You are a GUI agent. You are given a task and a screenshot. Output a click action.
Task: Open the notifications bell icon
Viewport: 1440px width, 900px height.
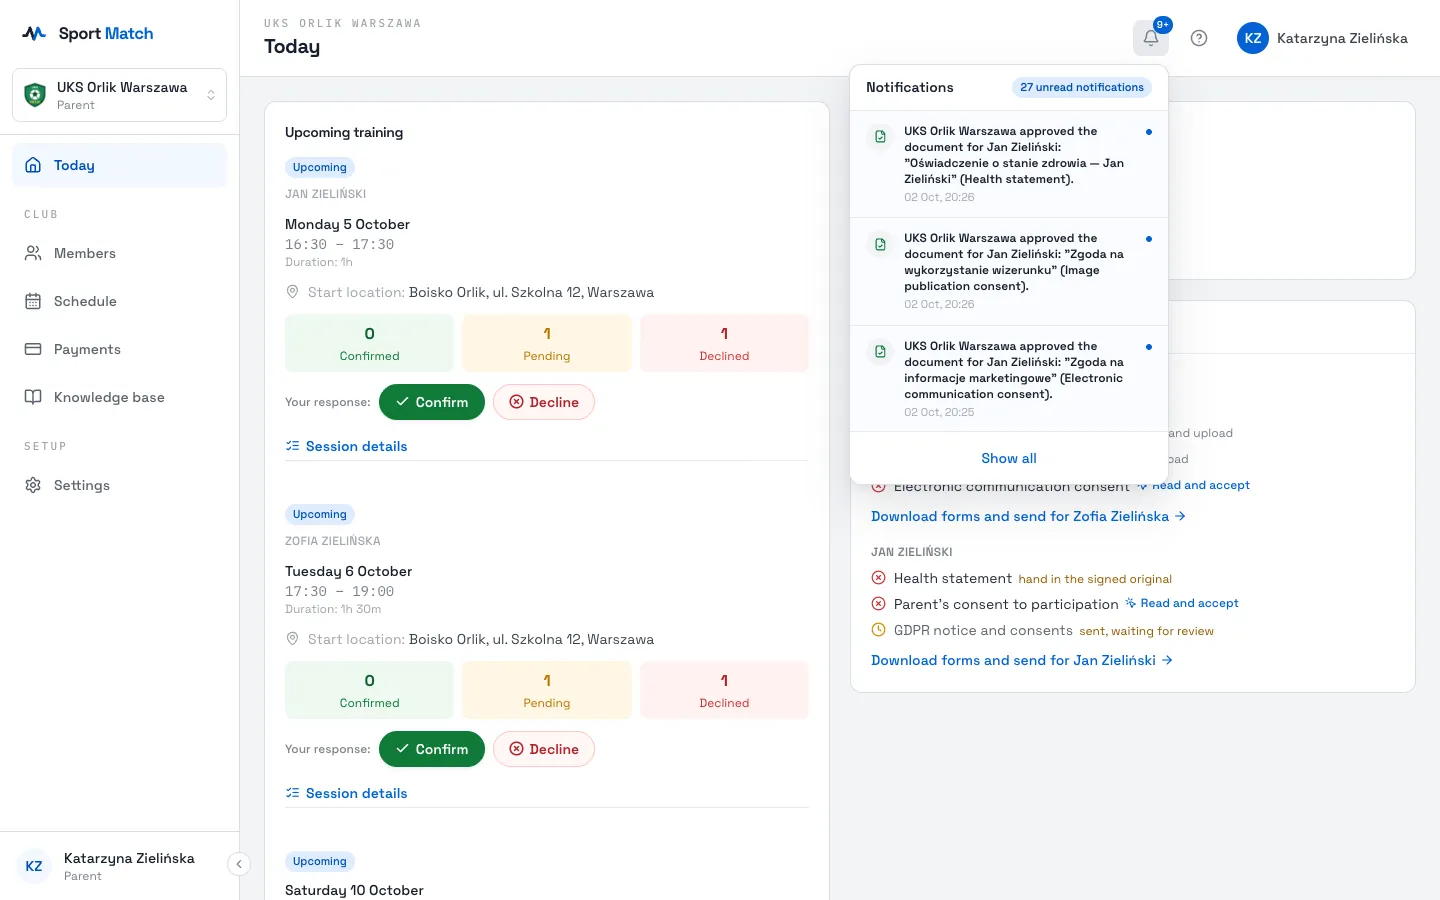1150,38
